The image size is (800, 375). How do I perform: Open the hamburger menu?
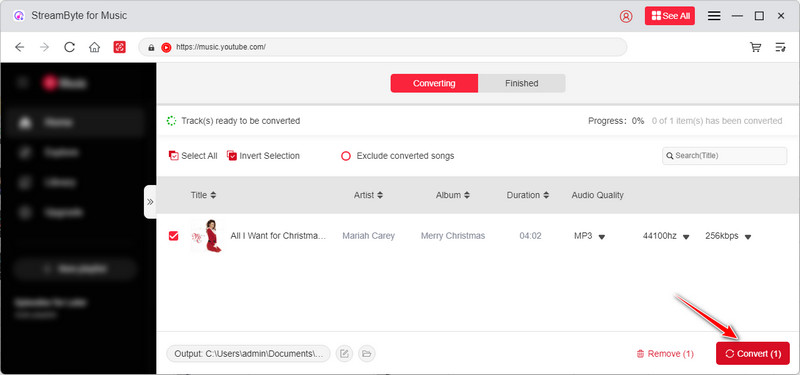714,16
